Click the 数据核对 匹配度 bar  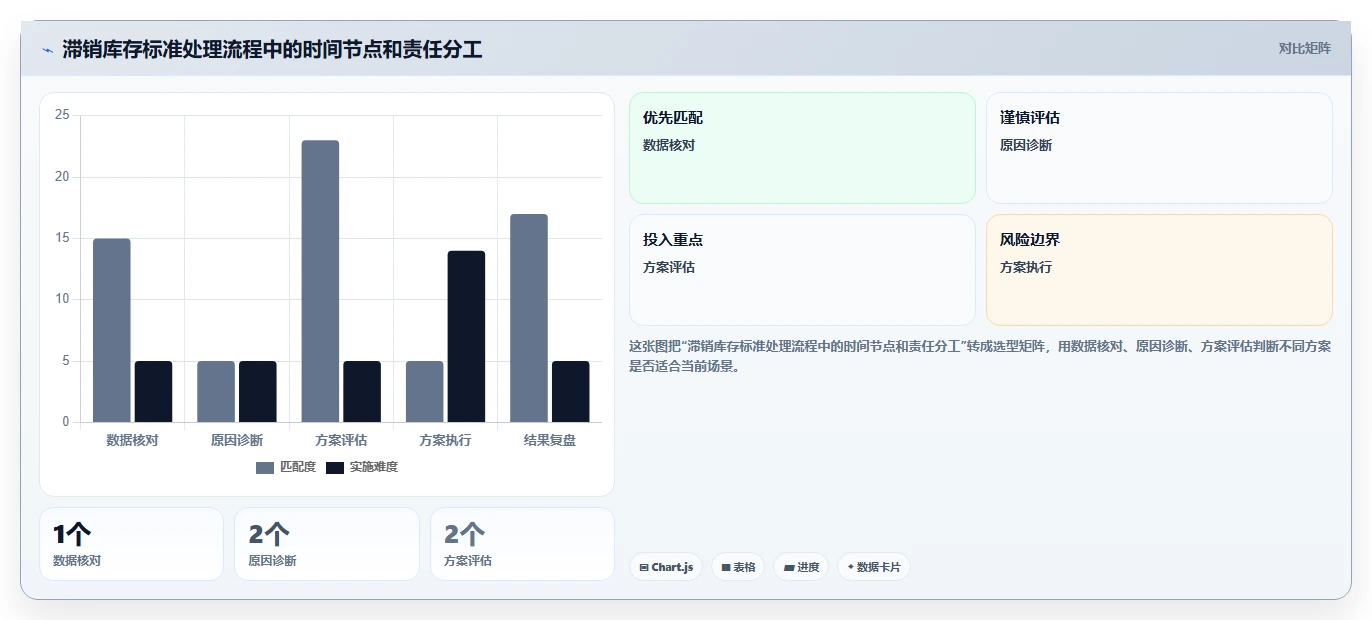(x=112, y=330)
